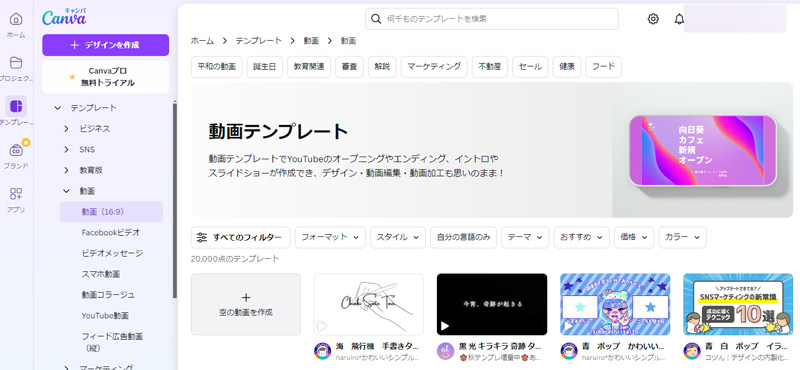This screenshot has height=370, width=800.
Task: Open the フォーマット filter dropdown
Action: click(330, 237)
